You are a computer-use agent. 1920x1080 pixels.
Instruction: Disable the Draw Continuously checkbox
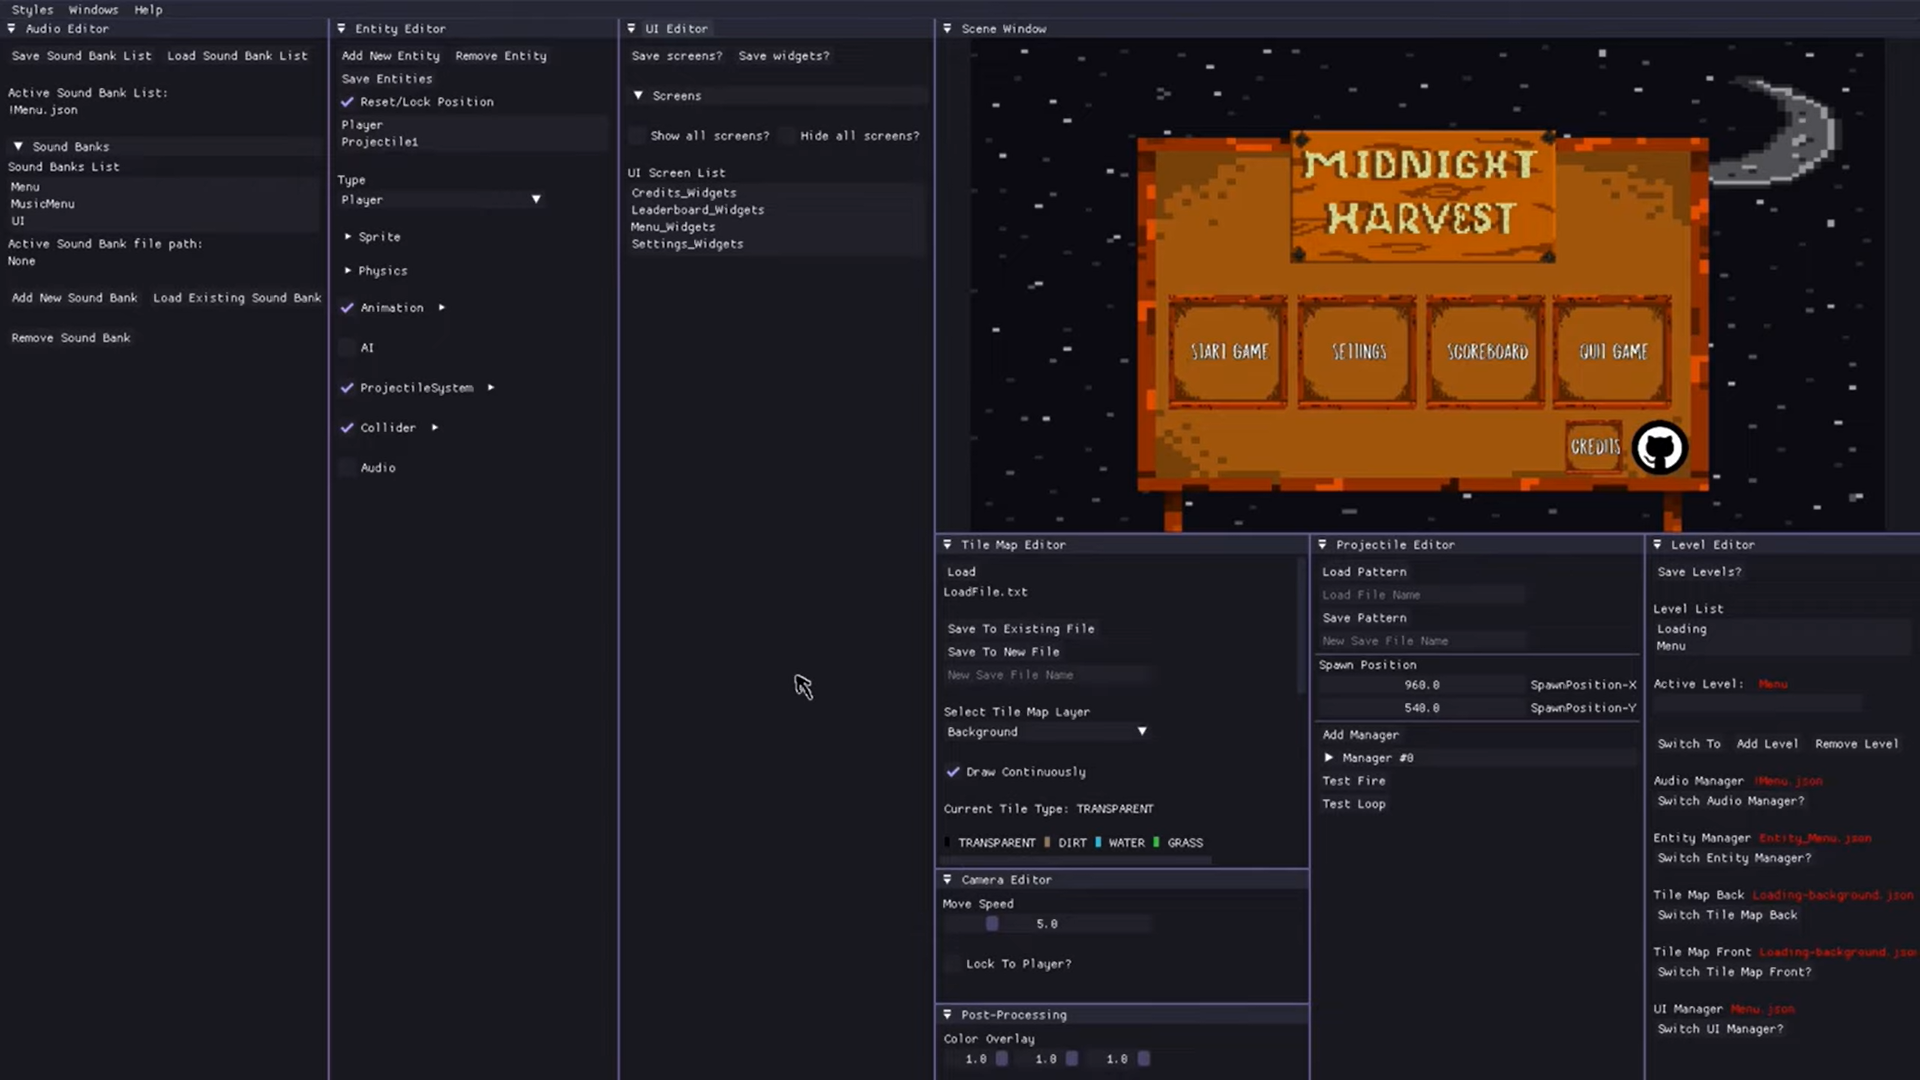click(x=953, y=772)
